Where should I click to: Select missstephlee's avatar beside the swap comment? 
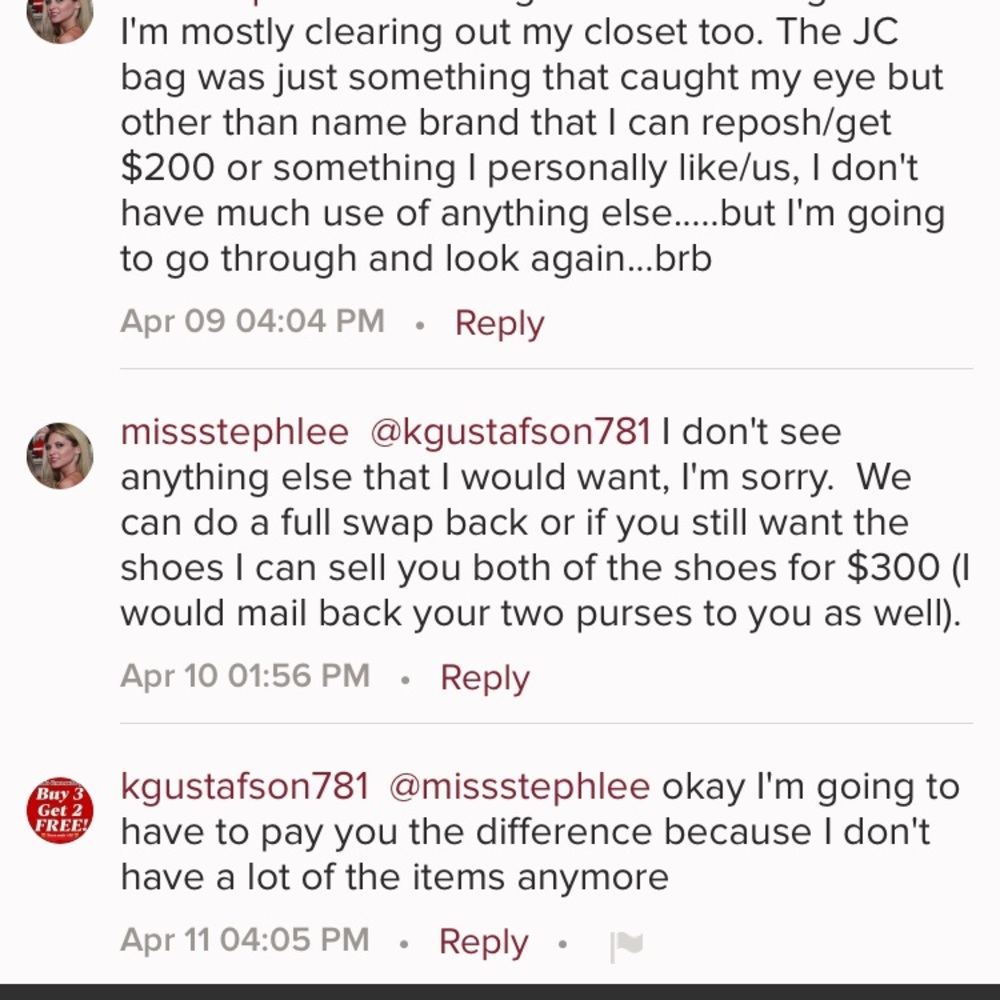coord(59,457)
